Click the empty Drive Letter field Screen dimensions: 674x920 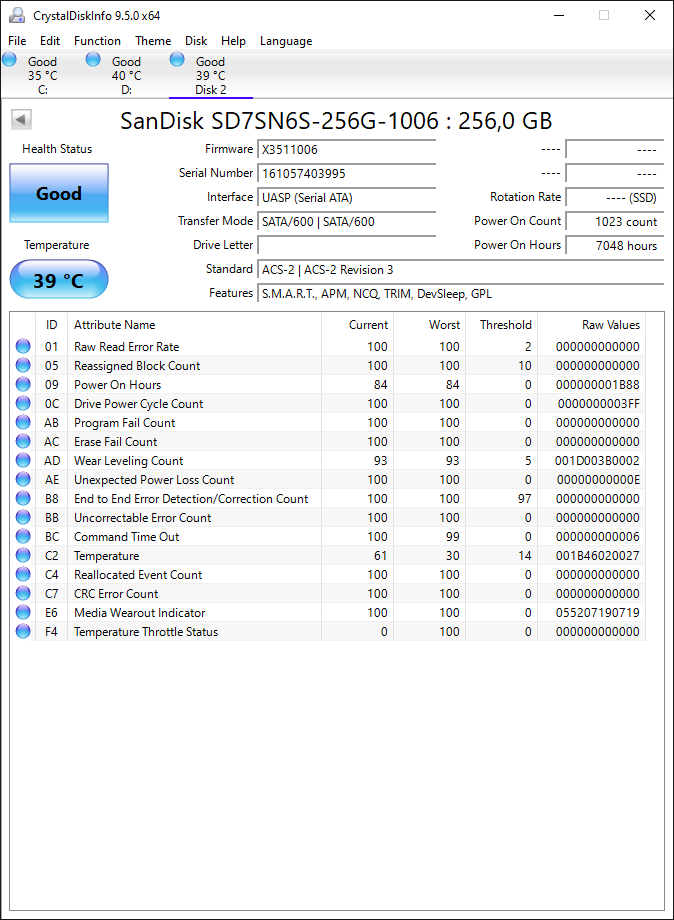pyautogui.click(x=347, y=245)
